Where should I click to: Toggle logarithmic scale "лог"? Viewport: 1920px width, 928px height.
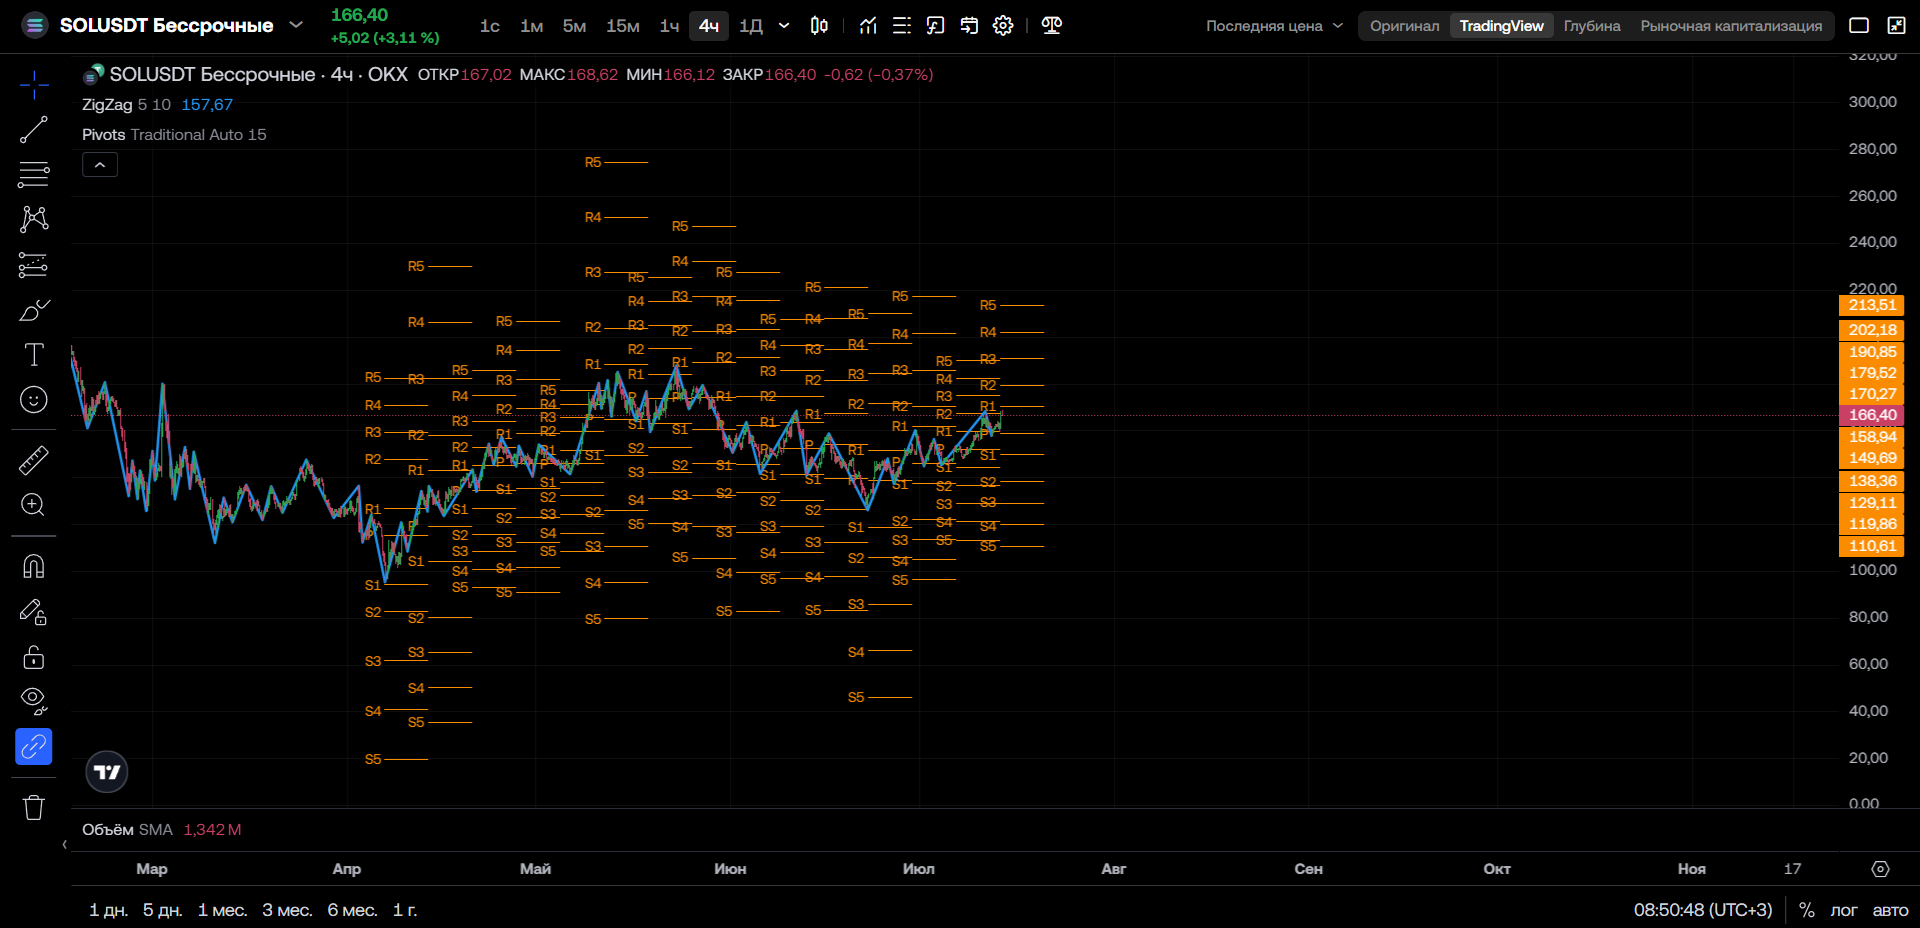[1843, 910]
